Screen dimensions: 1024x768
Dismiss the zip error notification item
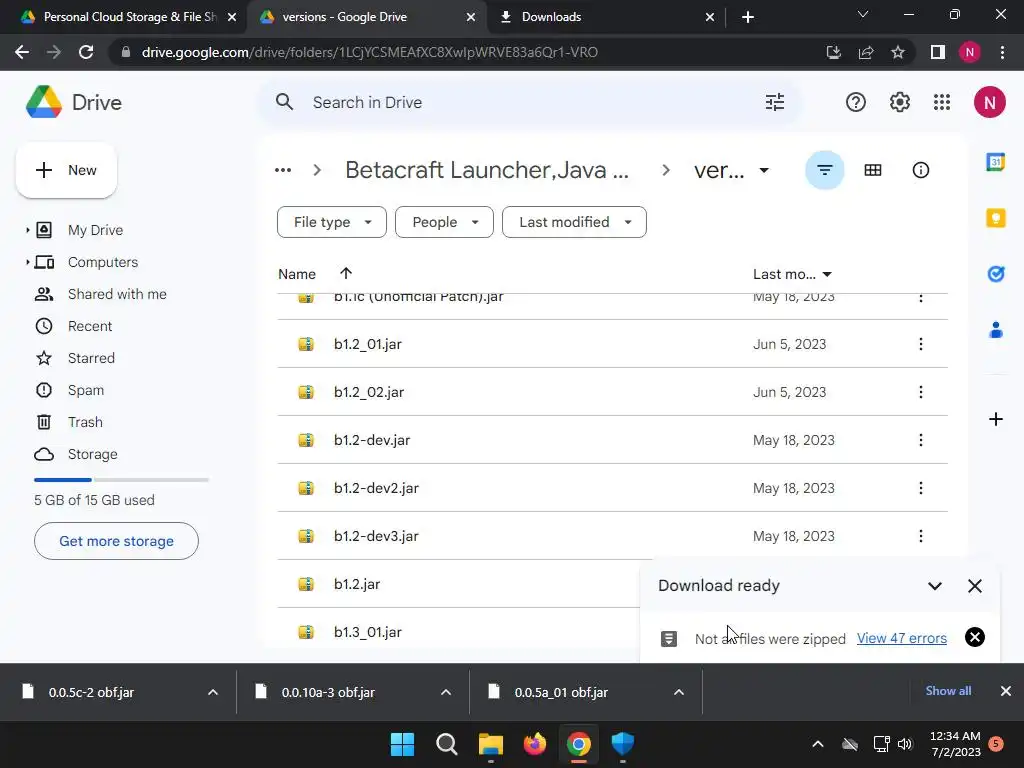974,637
